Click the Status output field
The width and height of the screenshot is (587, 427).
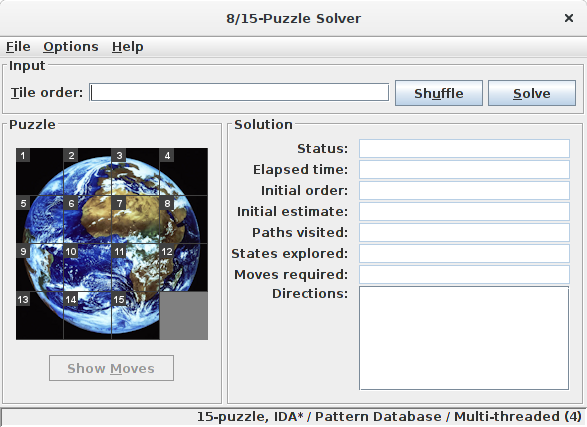pos(464,149)
